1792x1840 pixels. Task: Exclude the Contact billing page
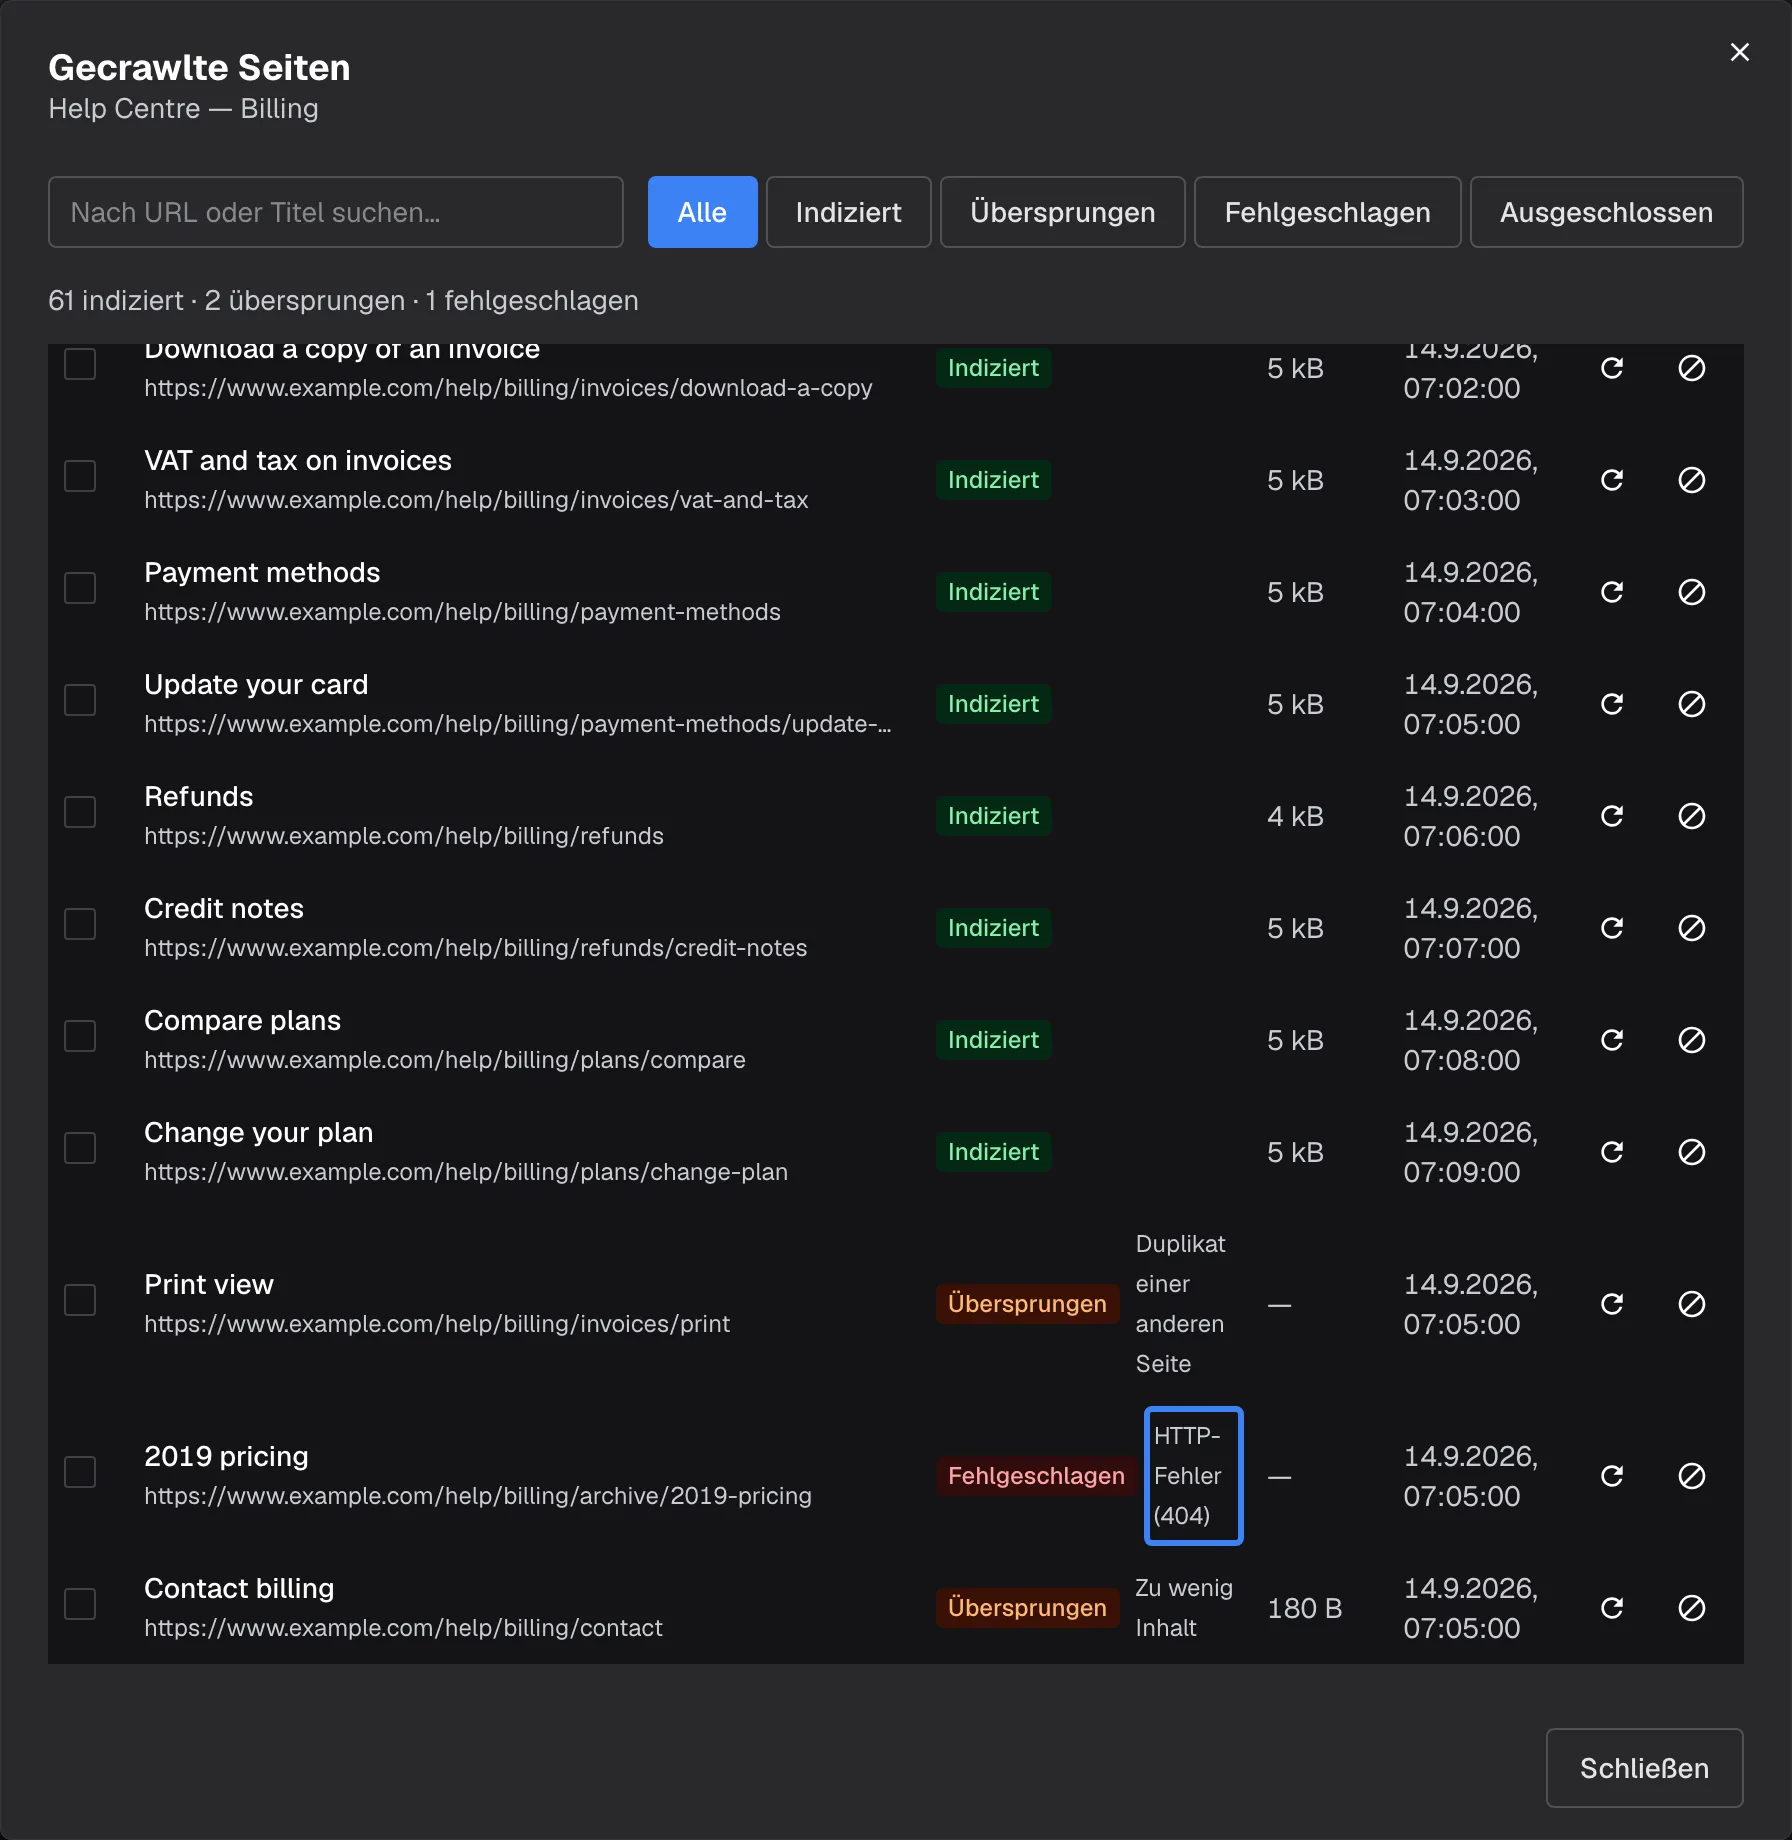[x=1692, y=1608]
